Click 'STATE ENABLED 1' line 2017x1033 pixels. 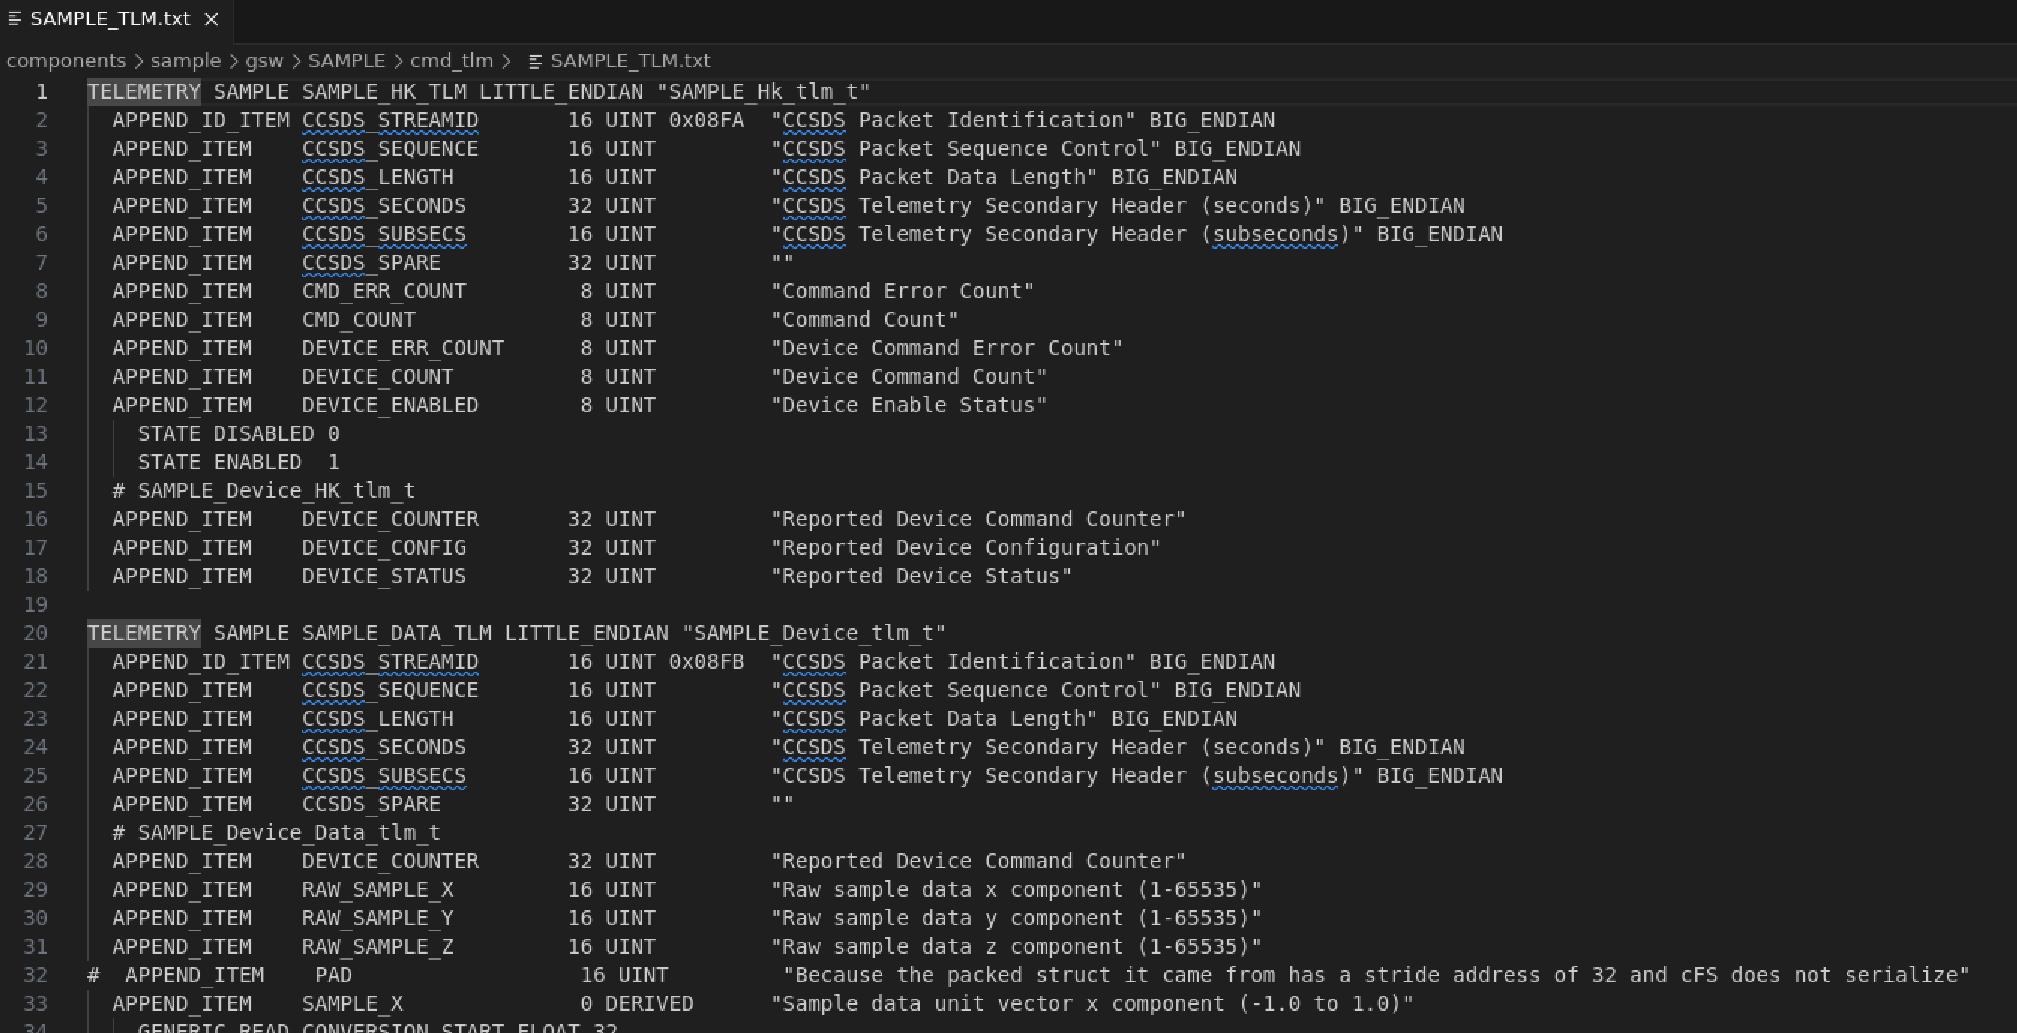pos(239,462)
